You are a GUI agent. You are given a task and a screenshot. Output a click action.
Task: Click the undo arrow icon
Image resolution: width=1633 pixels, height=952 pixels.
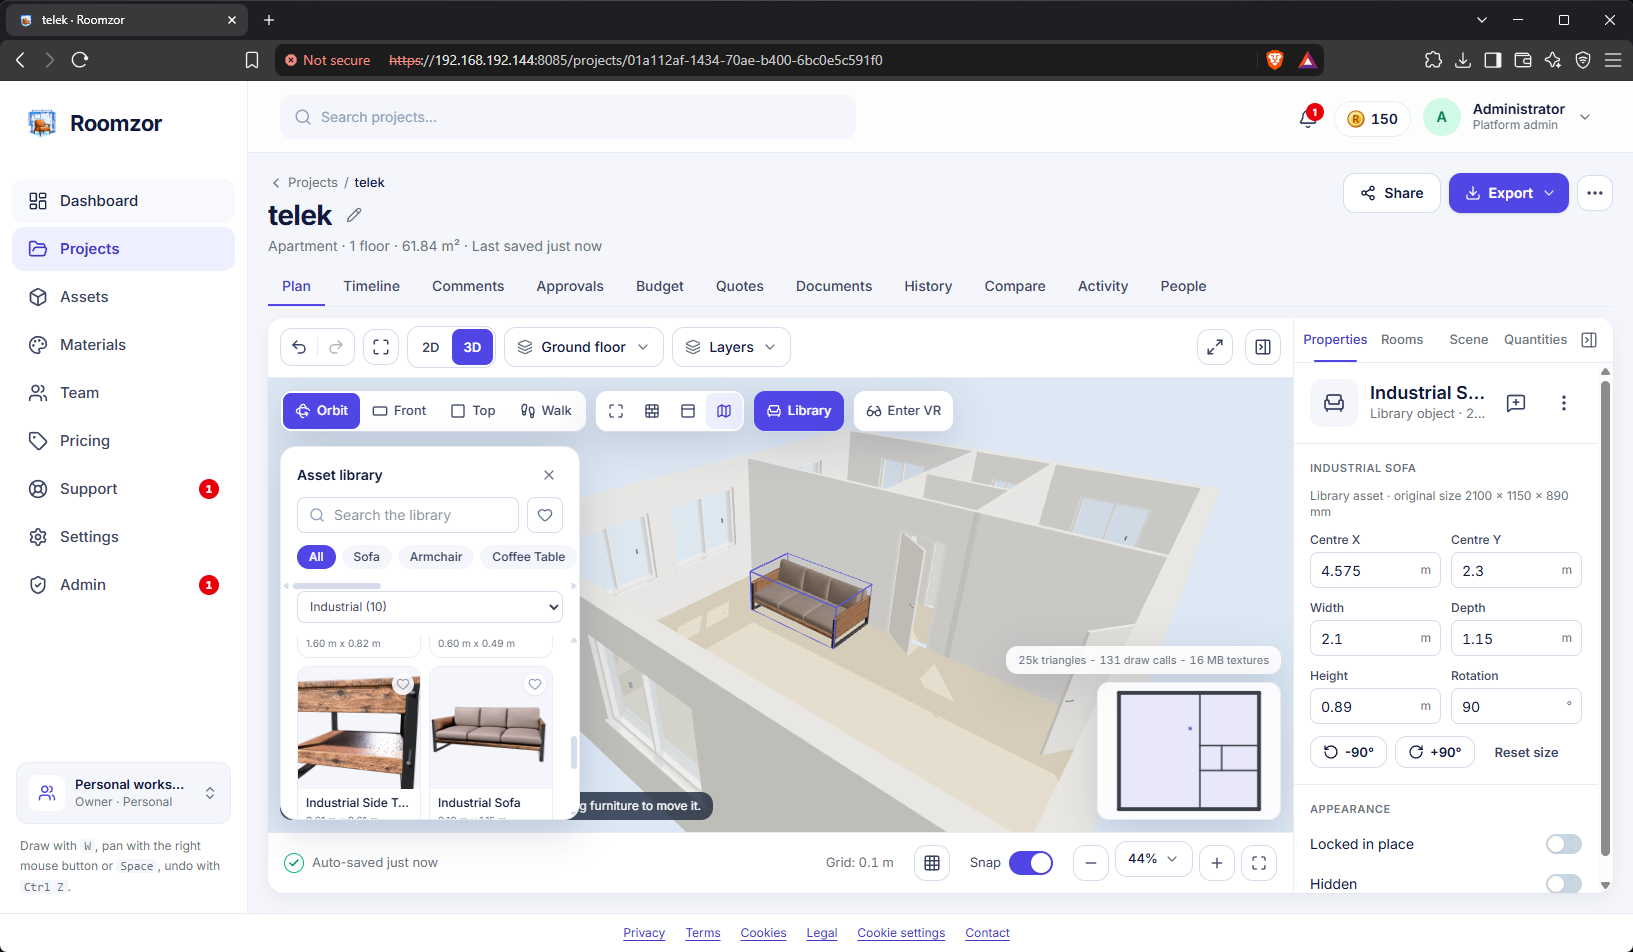(299, 347)
